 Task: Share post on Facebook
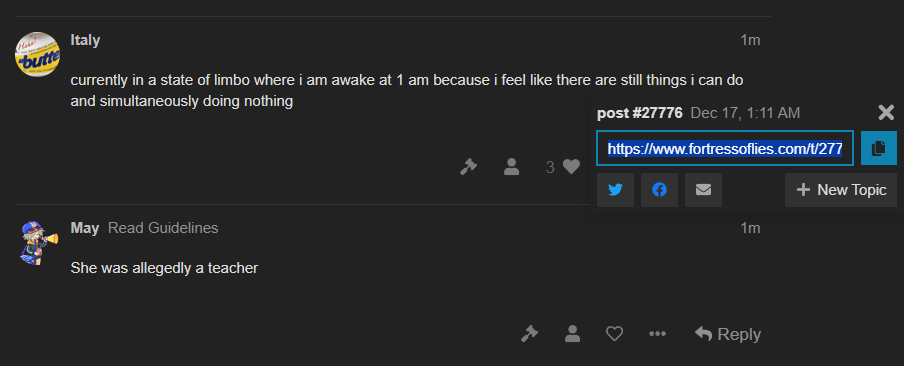(659, 190)
